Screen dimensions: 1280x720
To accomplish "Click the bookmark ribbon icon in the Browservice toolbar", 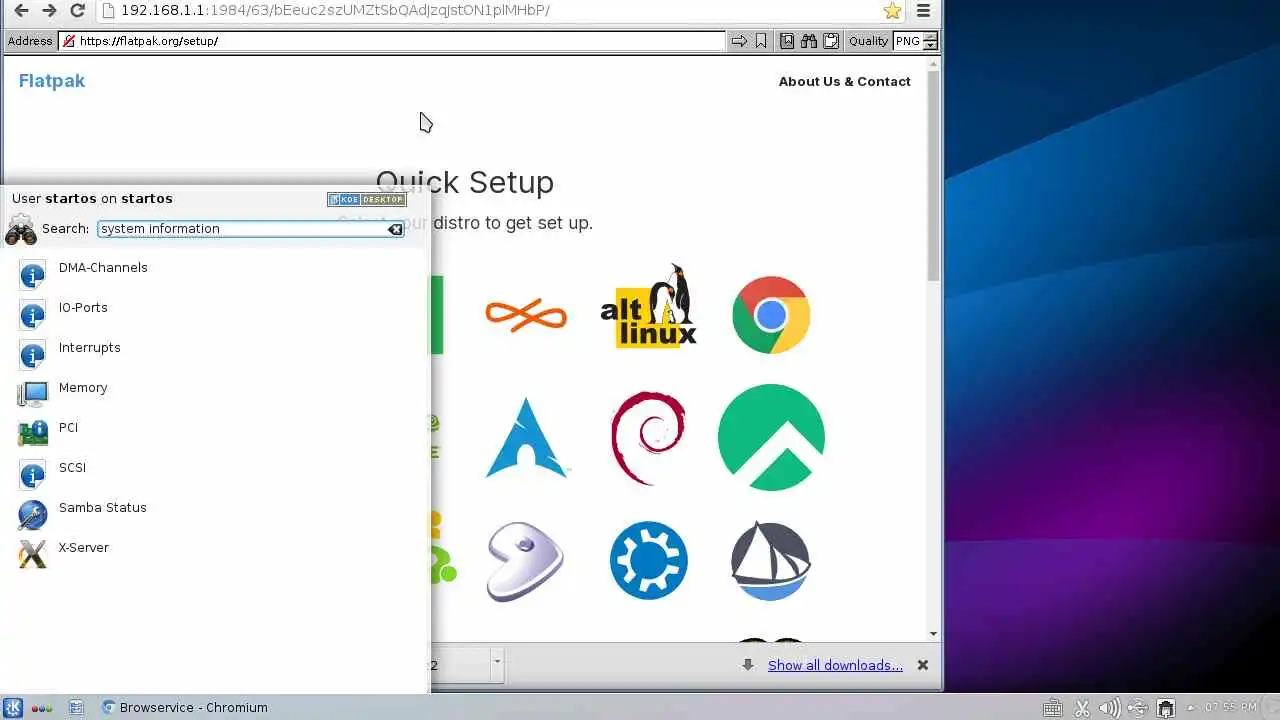I will tap(761, 41).
